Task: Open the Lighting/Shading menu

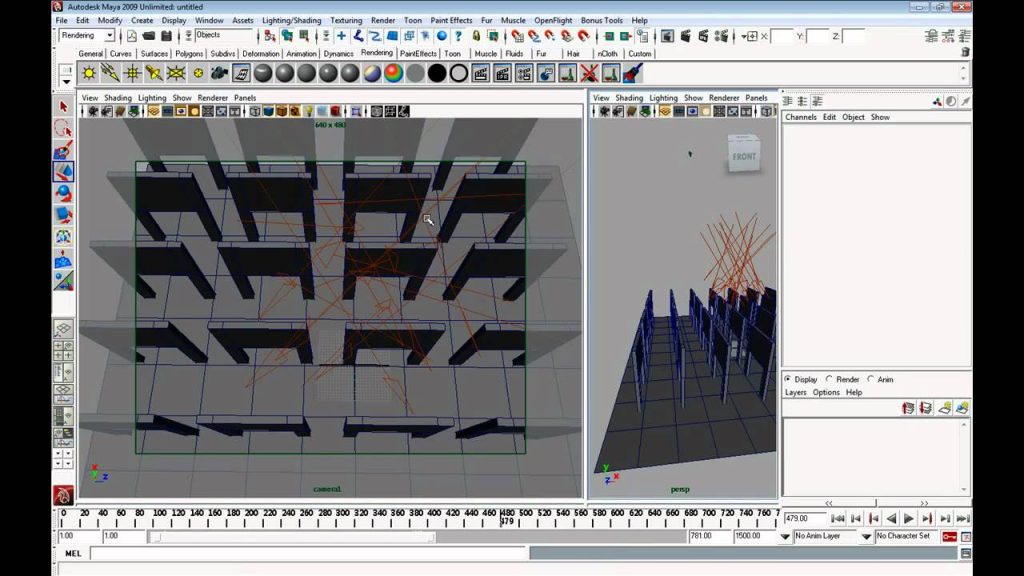Action: tap(291, 20)
